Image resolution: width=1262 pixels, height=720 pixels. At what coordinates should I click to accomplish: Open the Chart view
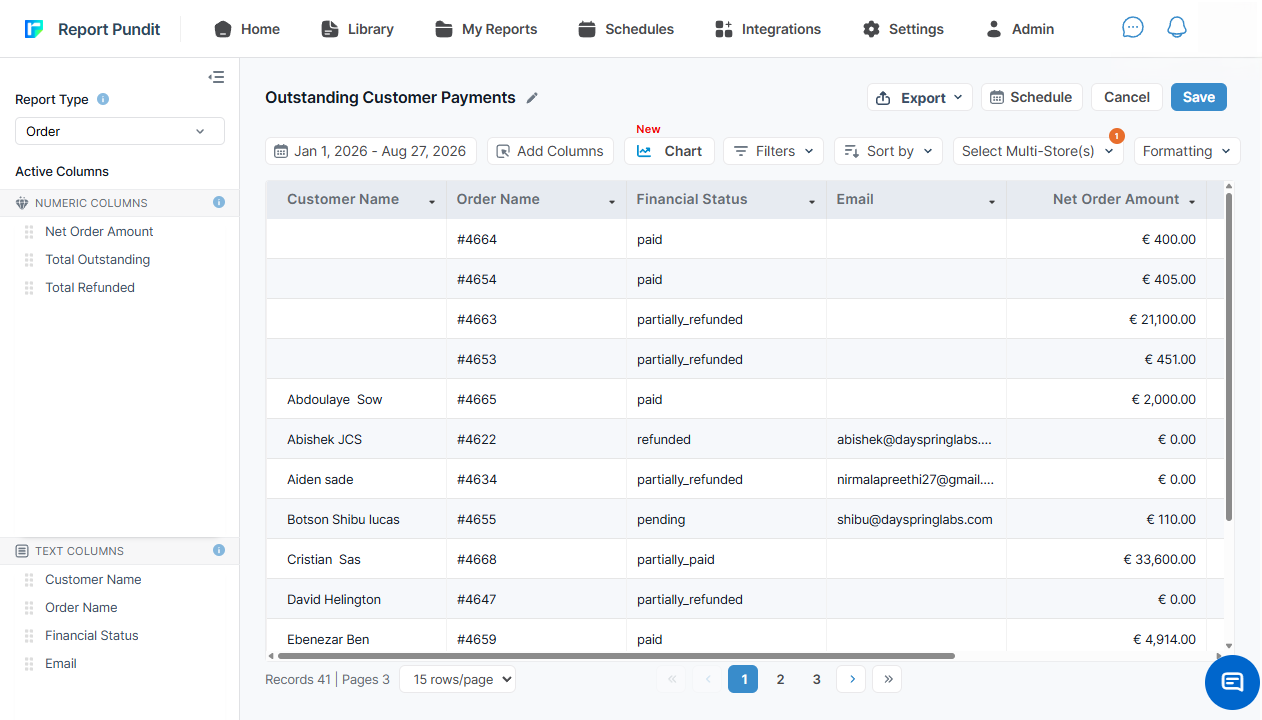[669, 151]
